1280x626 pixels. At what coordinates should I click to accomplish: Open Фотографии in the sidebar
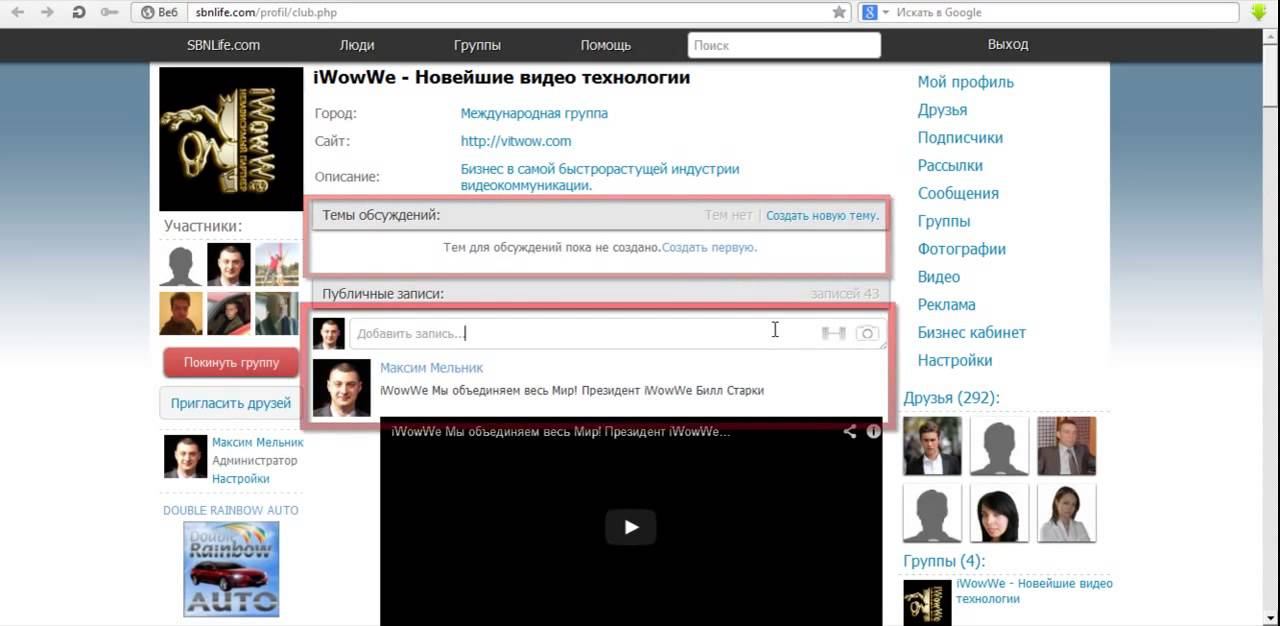click(962, 249)
